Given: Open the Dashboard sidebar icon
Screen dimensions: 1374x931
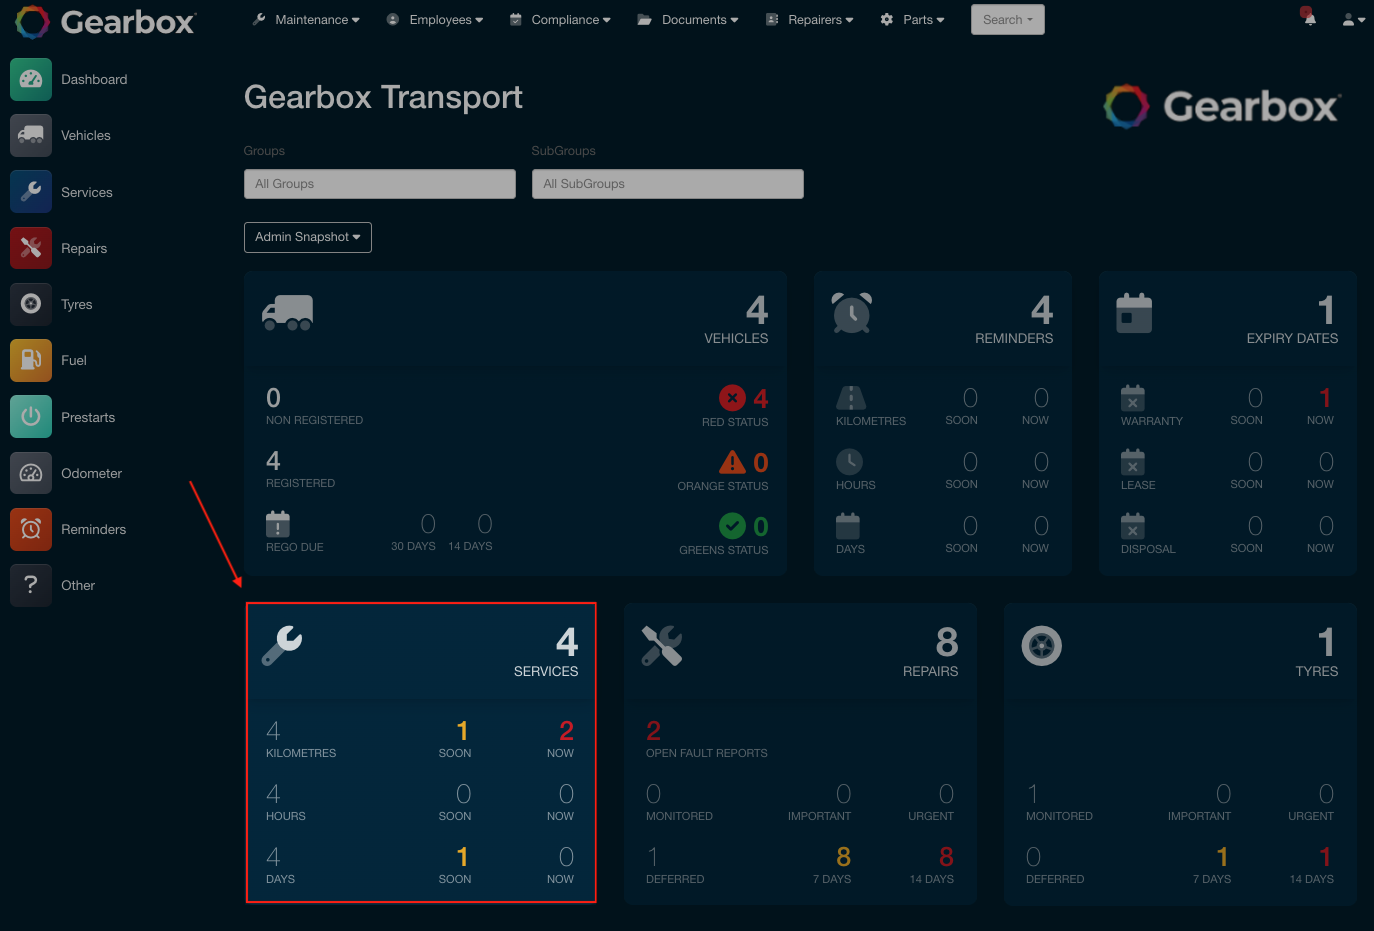Looking at the screenshot, I should click(31, 79).
